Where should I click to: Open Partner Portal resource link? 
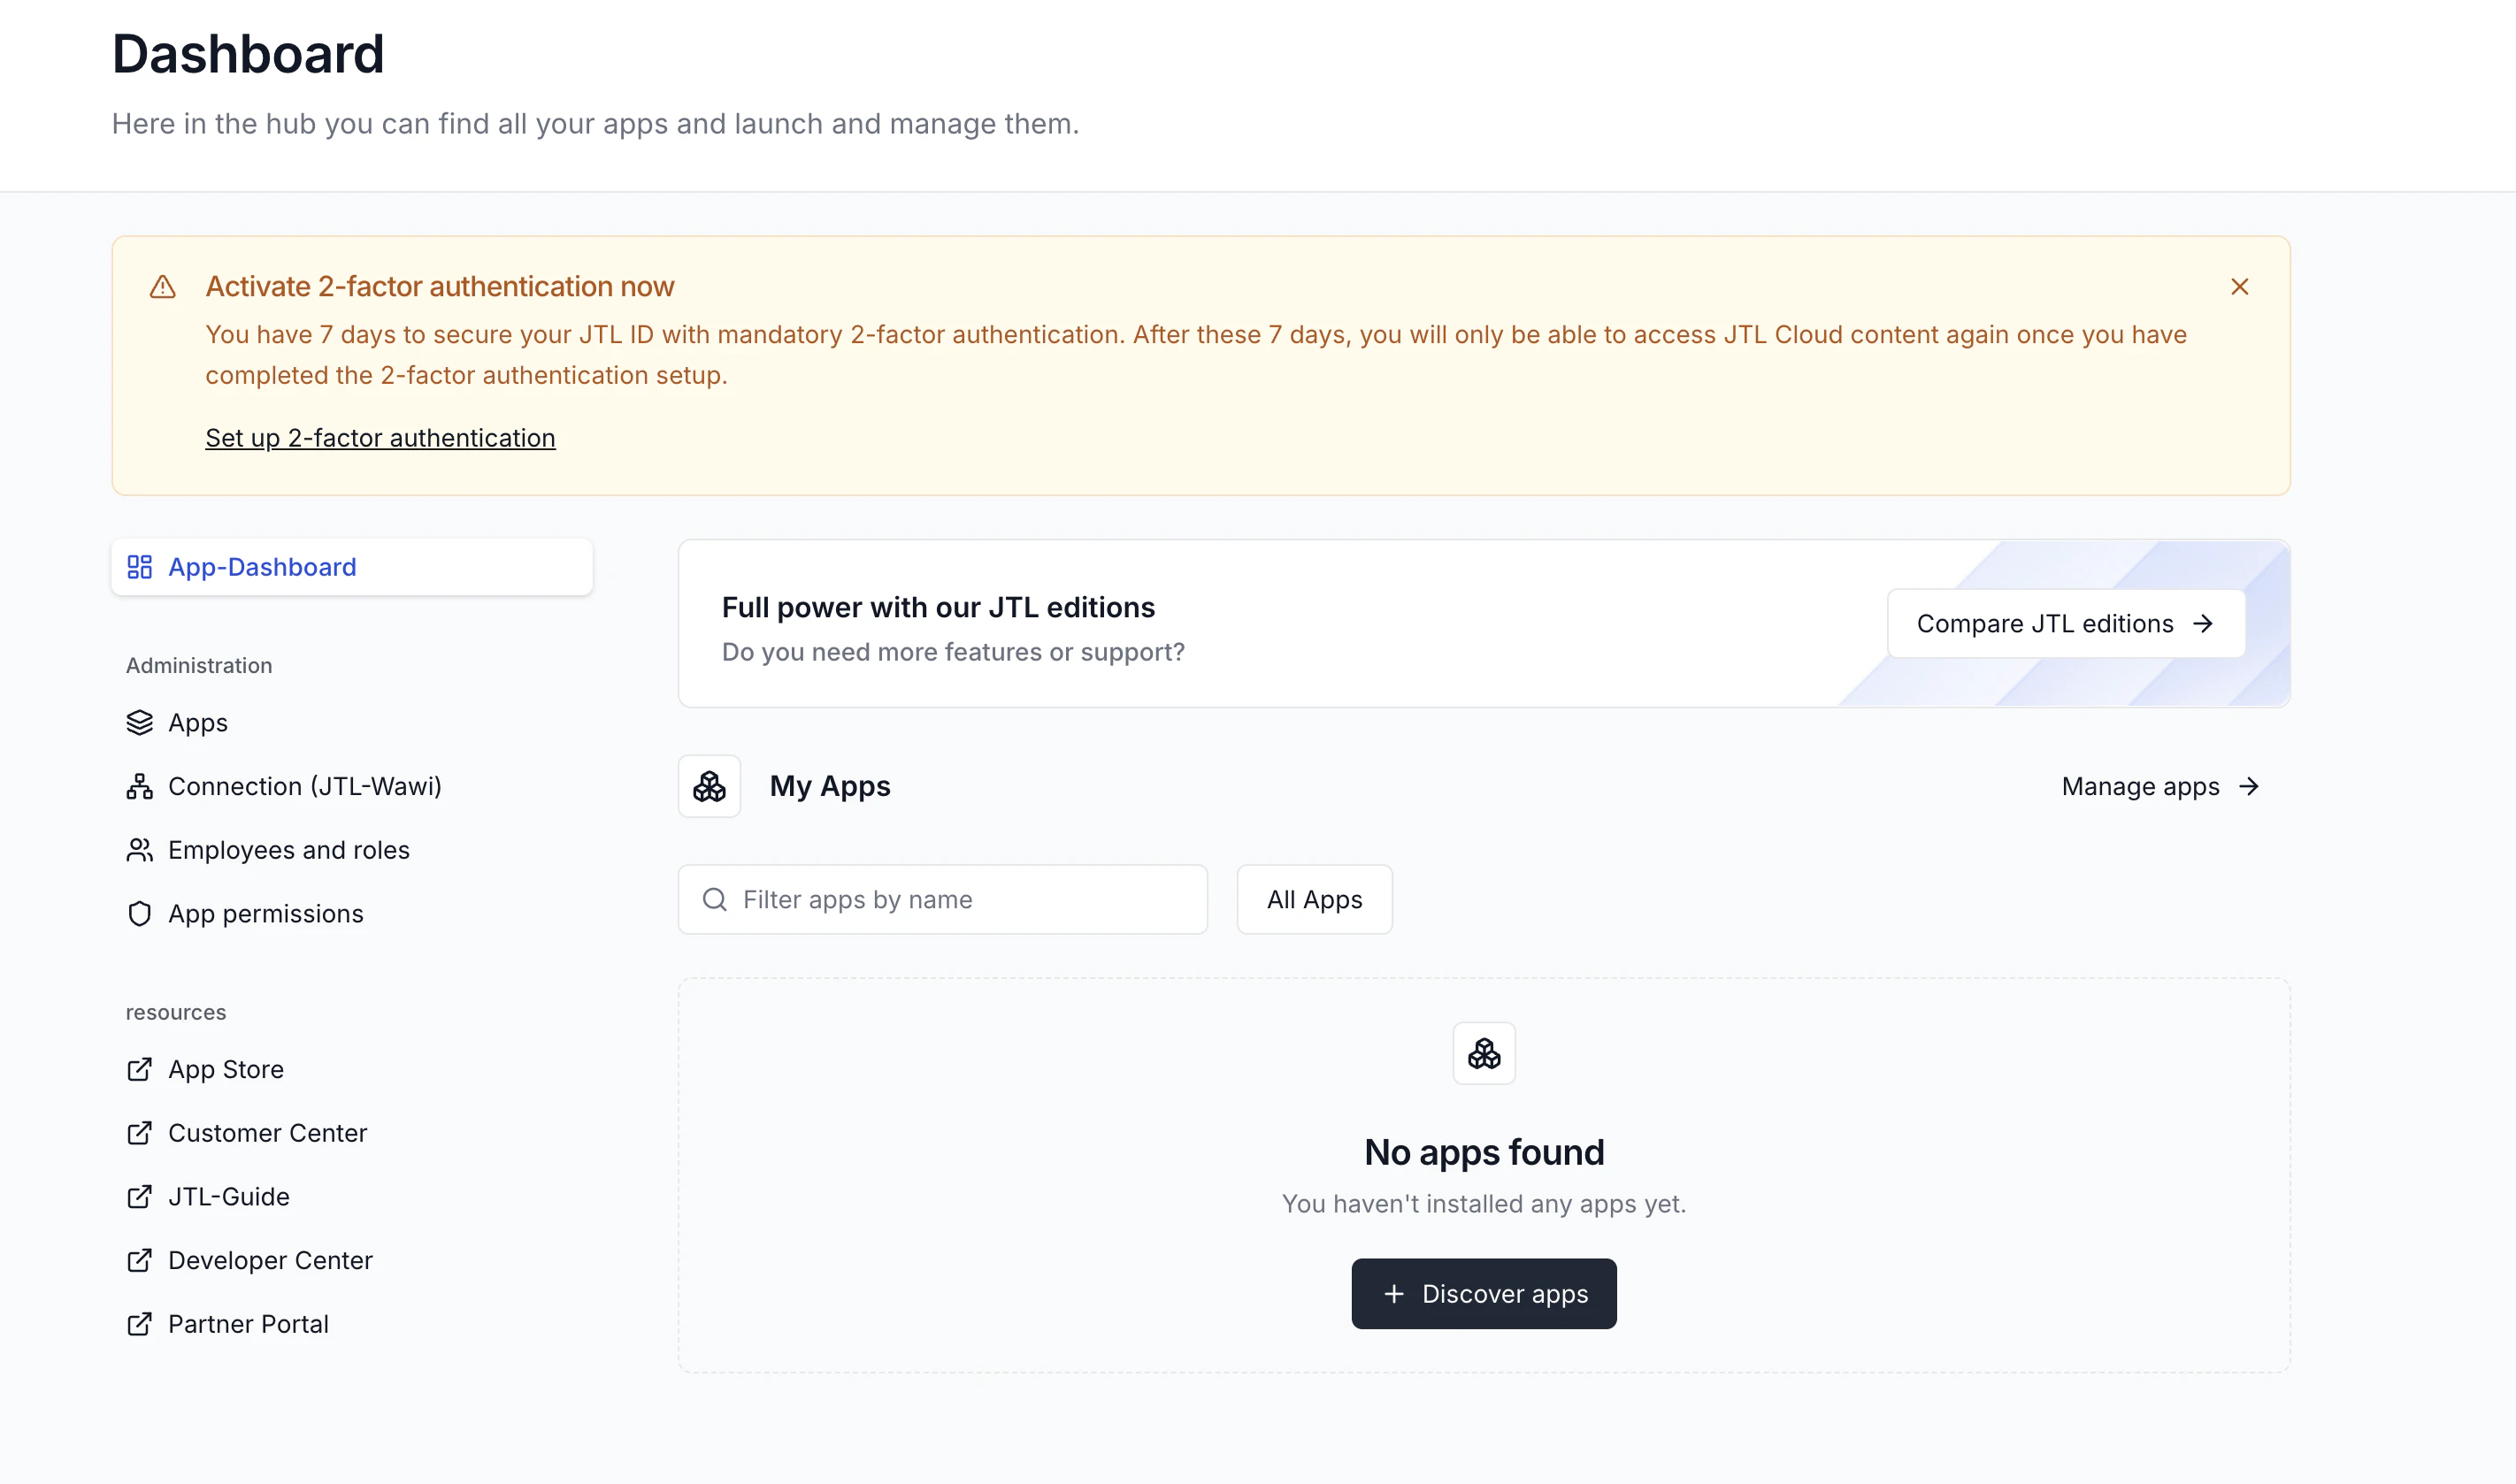coord(248,1324)
